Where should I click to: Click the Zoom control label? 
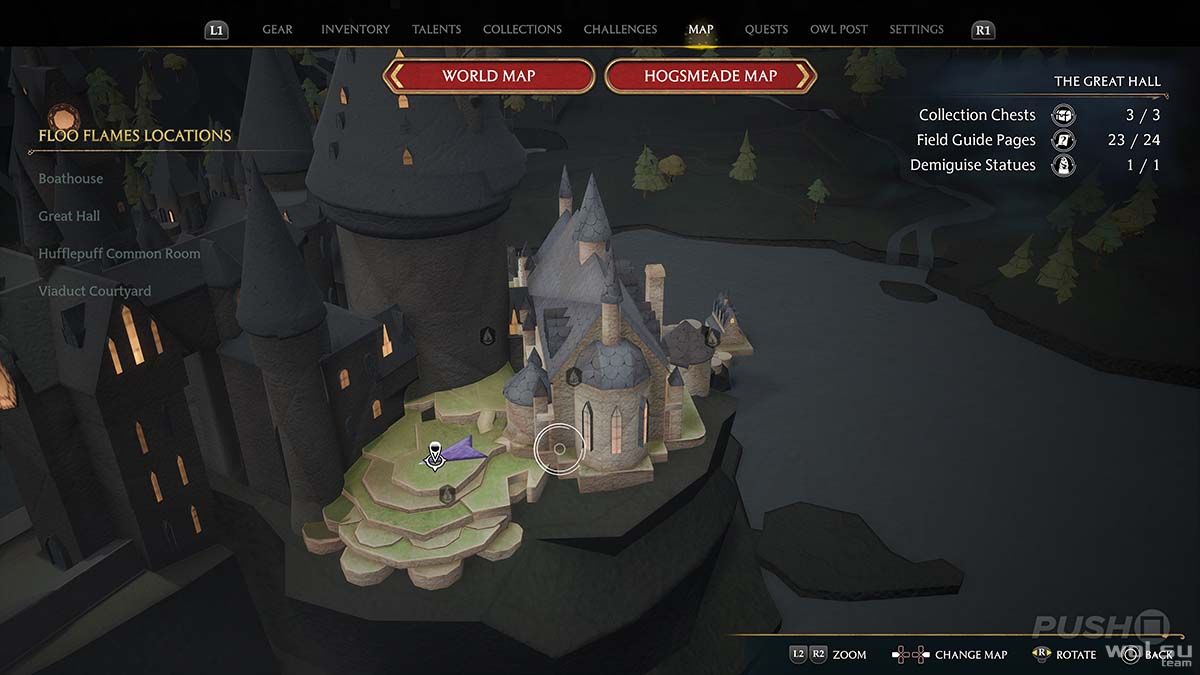pos(849,655)
